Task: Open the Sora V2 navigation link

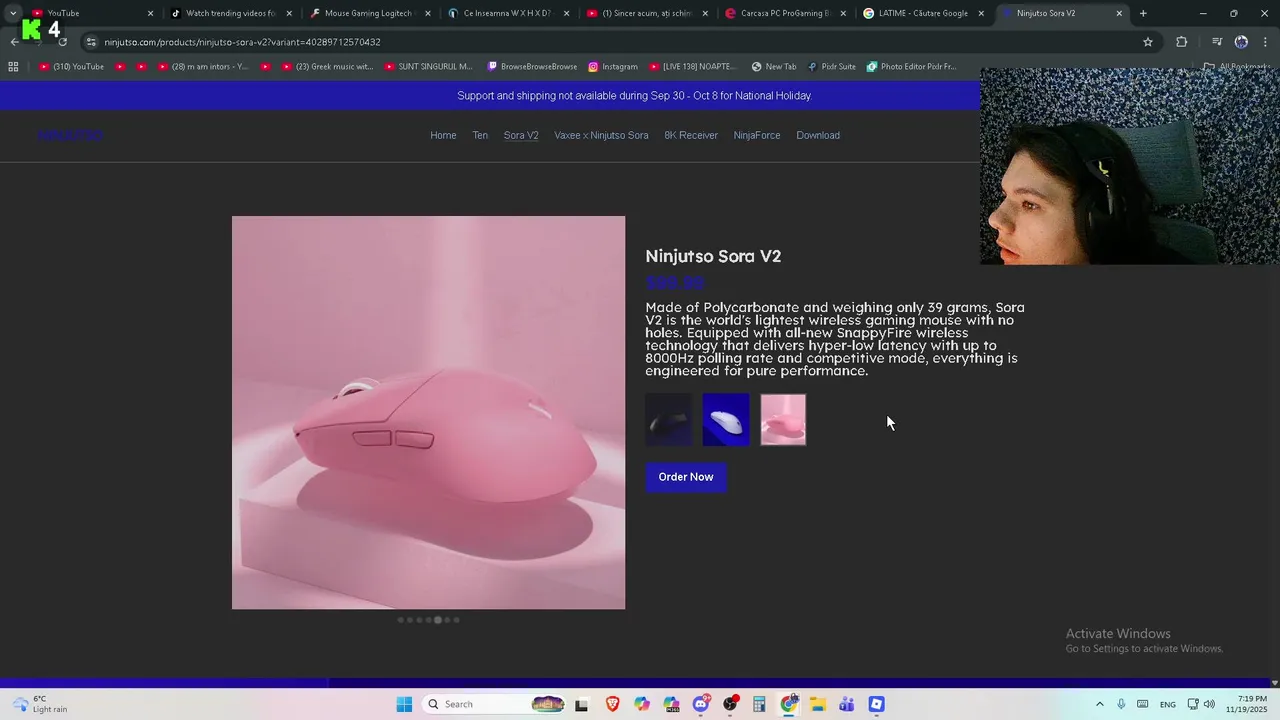Action: (x=521, y=135)
